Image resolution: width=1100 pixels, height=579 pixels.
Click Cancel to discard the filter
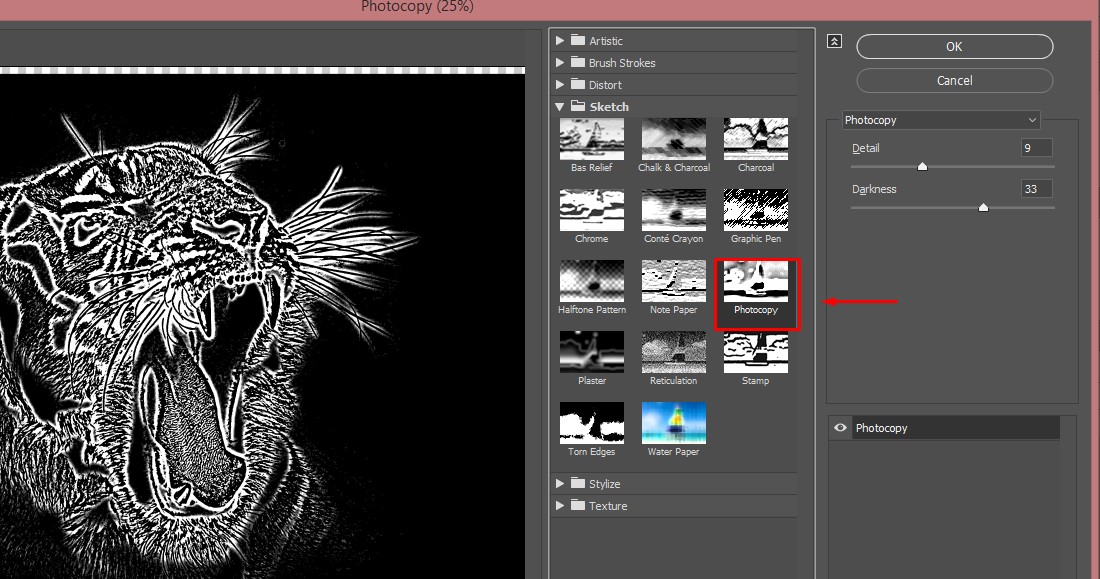(x=955, y=80)
